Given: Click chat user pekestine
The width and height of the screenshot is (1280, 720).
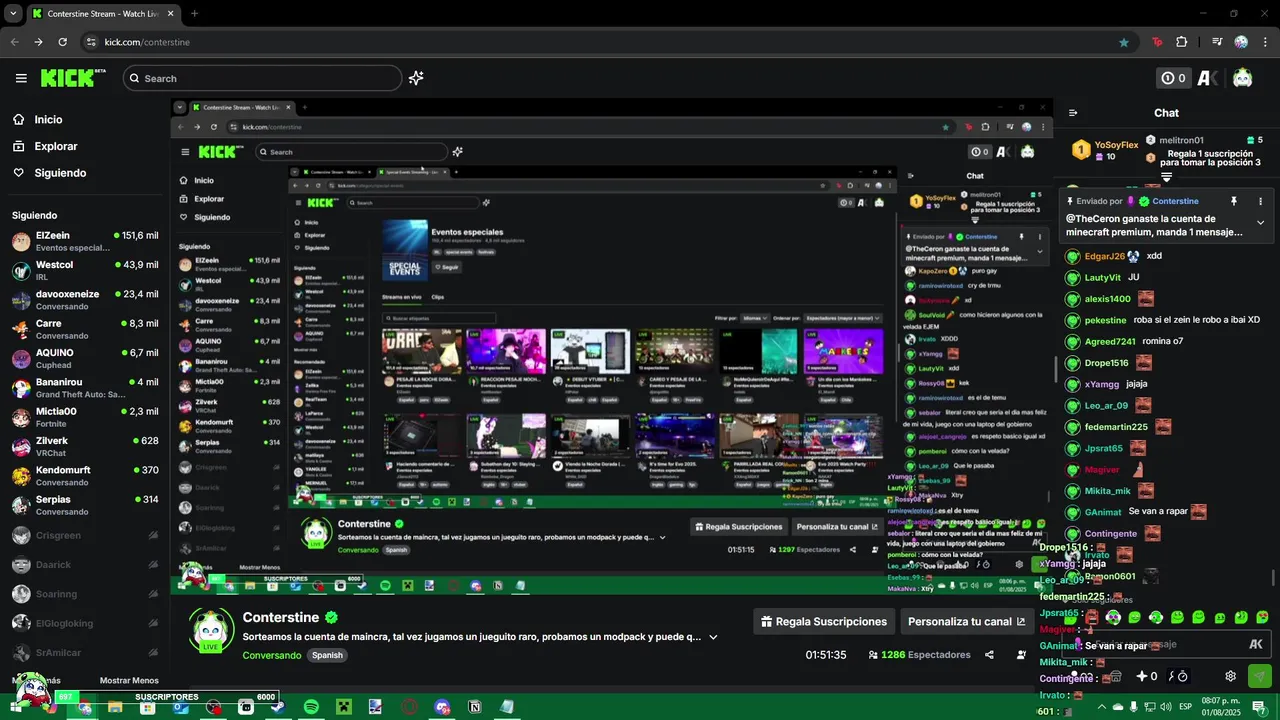Looking at the screenshot, I should click(x=1105, y=320).
